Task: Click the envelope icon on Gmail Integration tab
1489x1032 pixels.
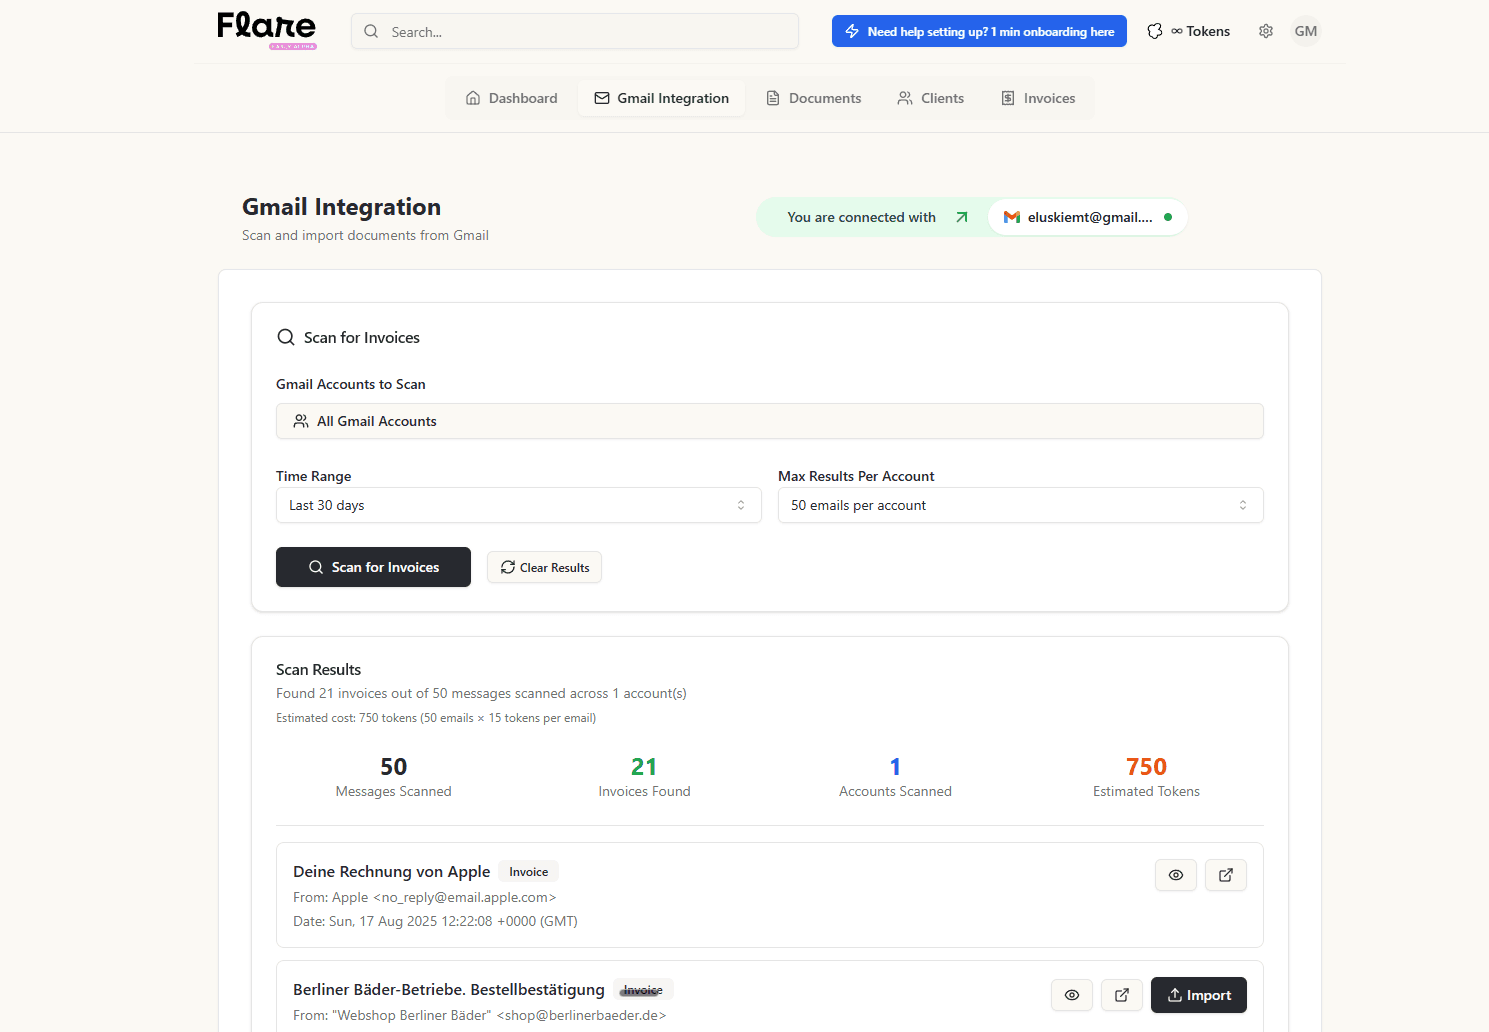Action: point(602,98)
